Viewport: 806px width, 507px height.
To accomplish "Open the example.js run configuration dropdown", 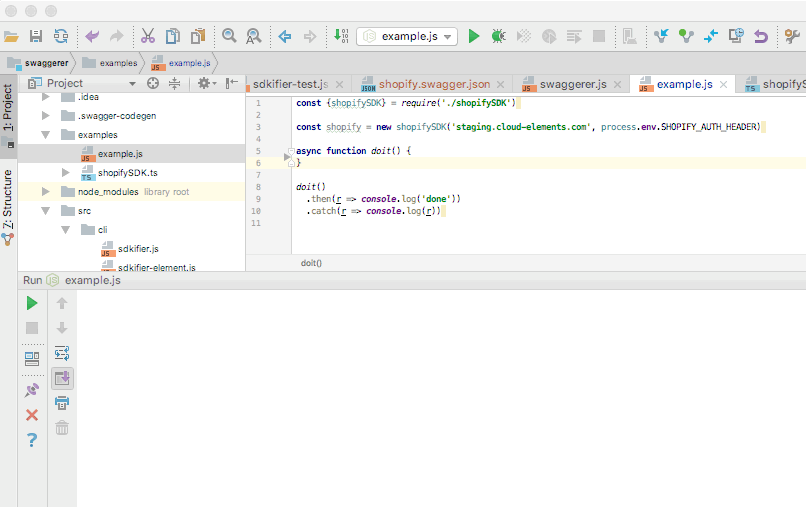I will coord(407,37).
